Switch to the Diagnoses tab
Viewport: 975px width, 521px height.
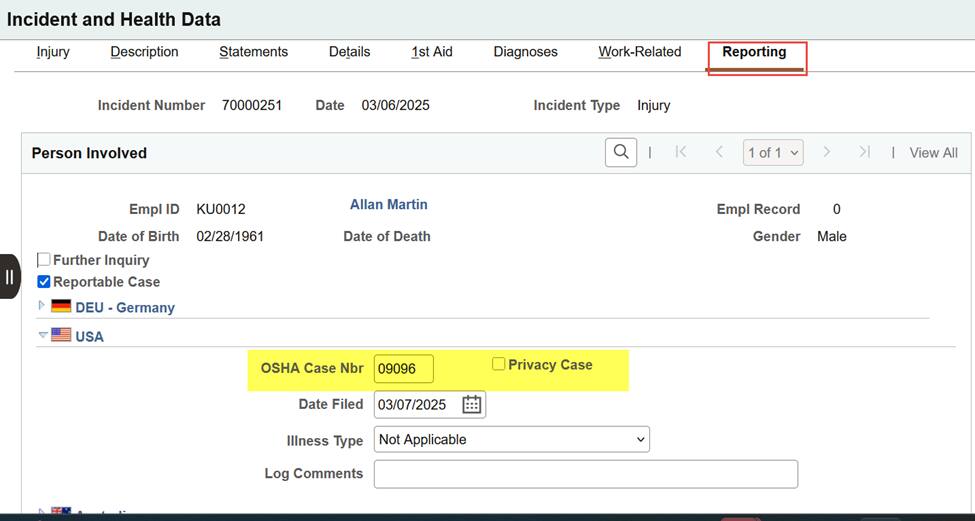[525, 52]
